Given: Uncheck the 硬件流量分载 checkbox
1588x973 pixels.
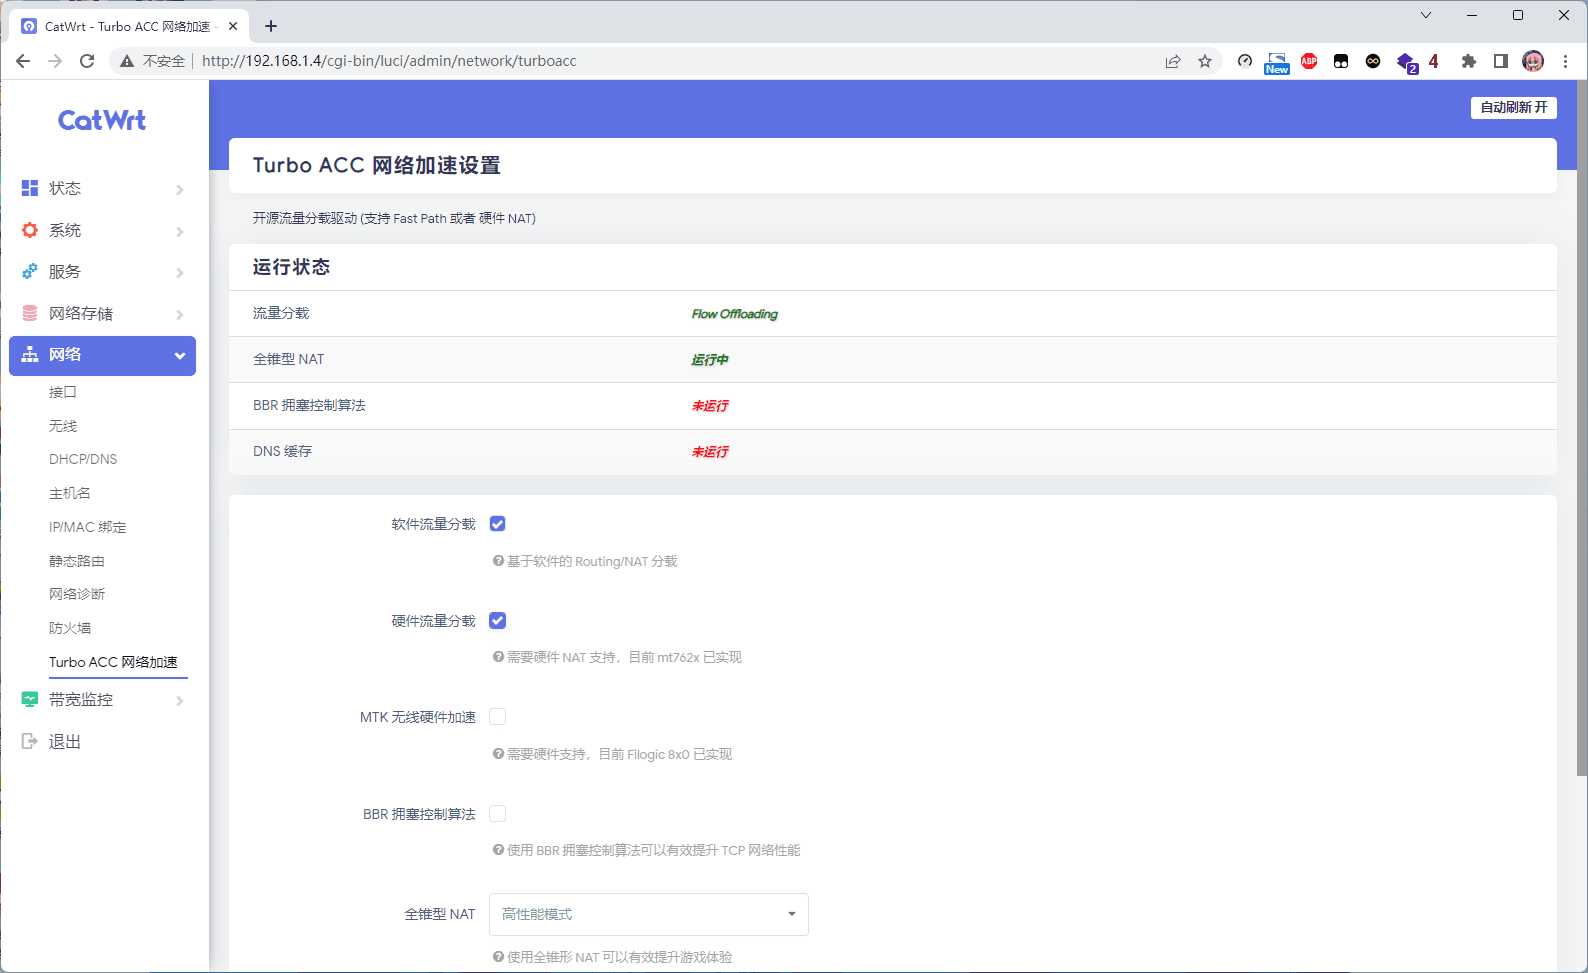Looking at the screenshot, I should 497,621.
